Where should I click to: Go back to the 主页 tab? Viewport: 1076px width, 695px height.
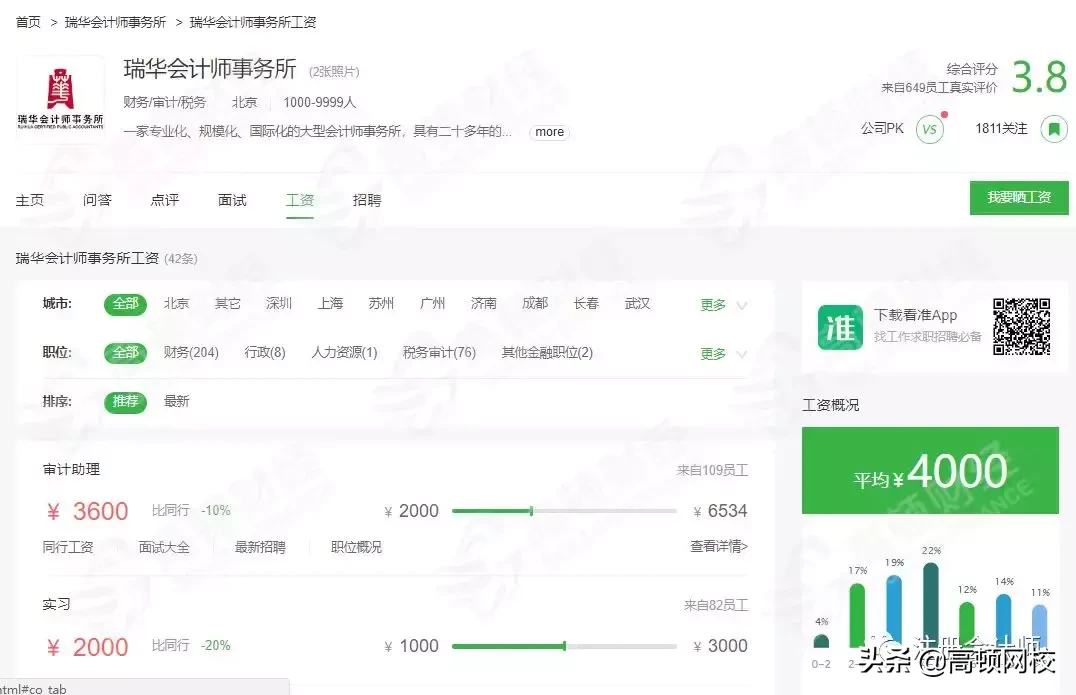(30, 199)
